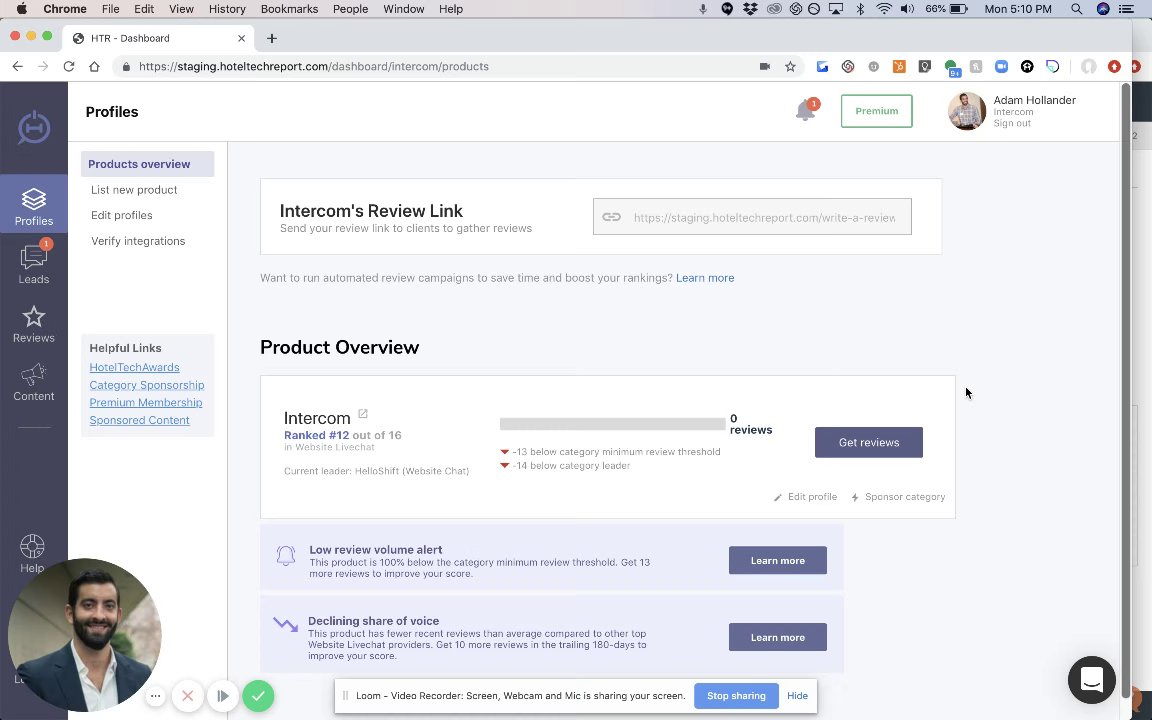
Task: Click camera icon in address bar
Action: (765, 66)
